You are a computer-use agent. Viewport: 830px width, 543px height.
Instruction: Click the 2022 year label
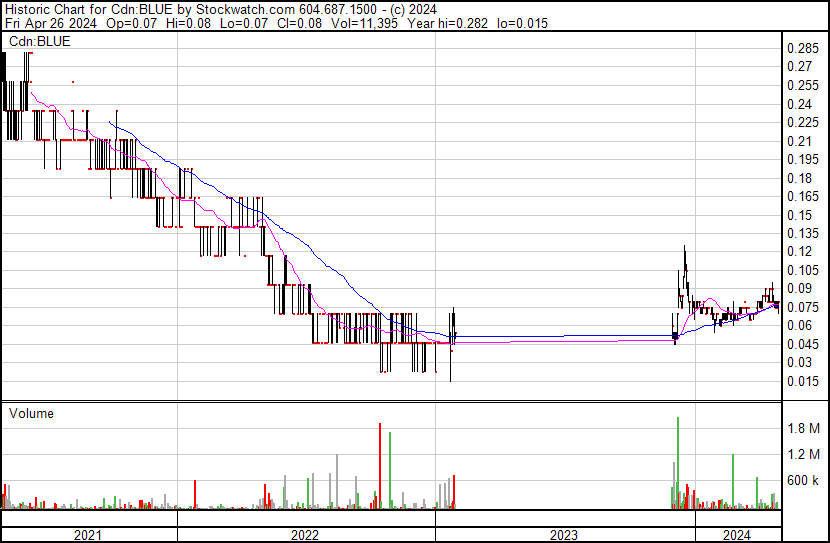coord(305,536)
